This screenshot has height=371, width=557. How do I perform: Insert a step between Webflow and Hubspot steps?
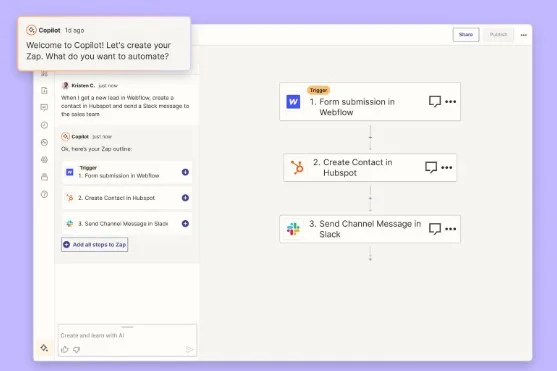[370, 137]
